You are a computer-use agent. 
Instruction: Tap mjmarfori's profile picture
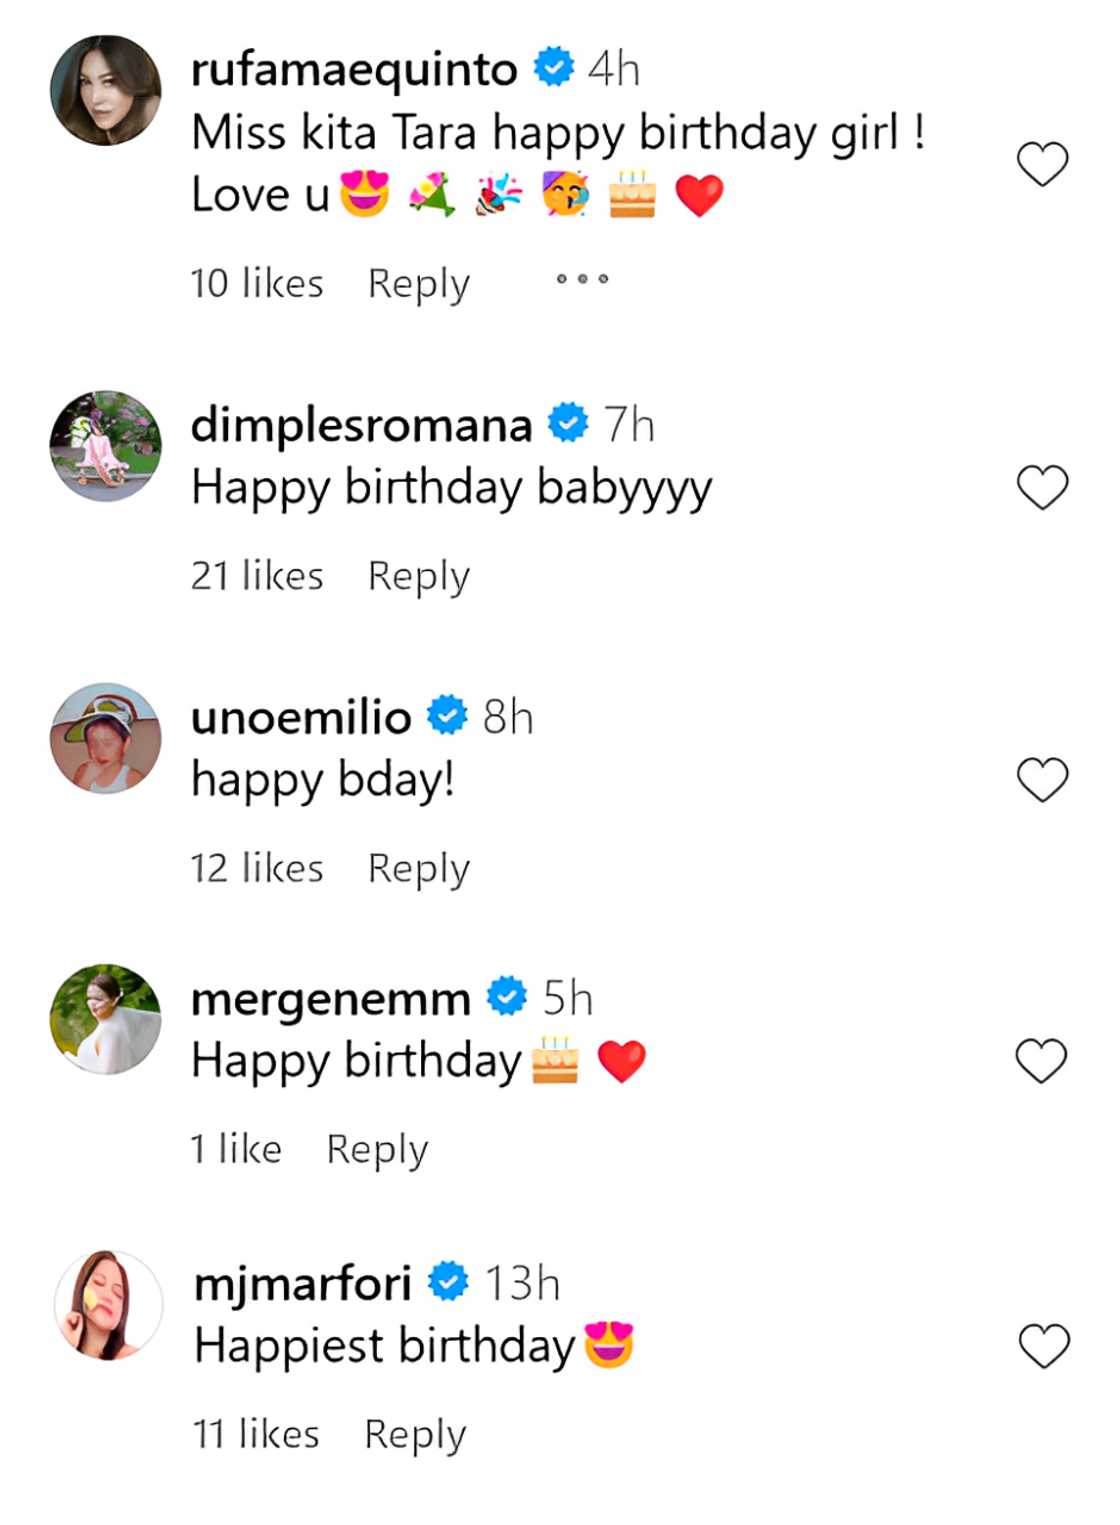pos(108,1305)
